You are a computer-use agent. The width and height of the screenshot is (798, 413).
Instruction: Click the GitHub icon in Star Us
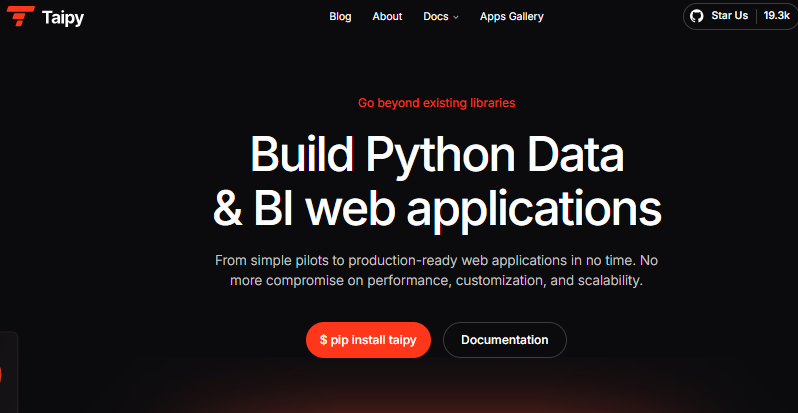[696, 16]
